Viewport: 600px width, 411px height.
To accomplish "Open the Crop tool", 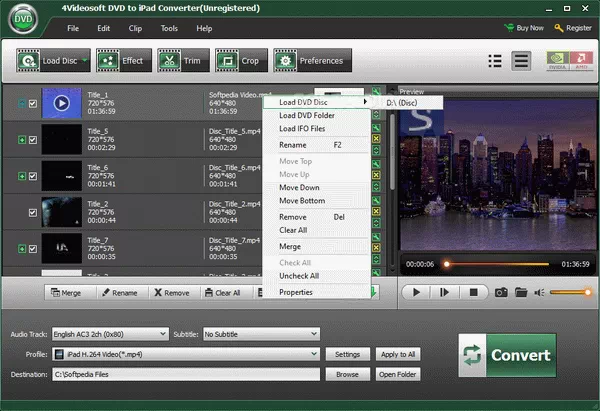I will point(241,60).
